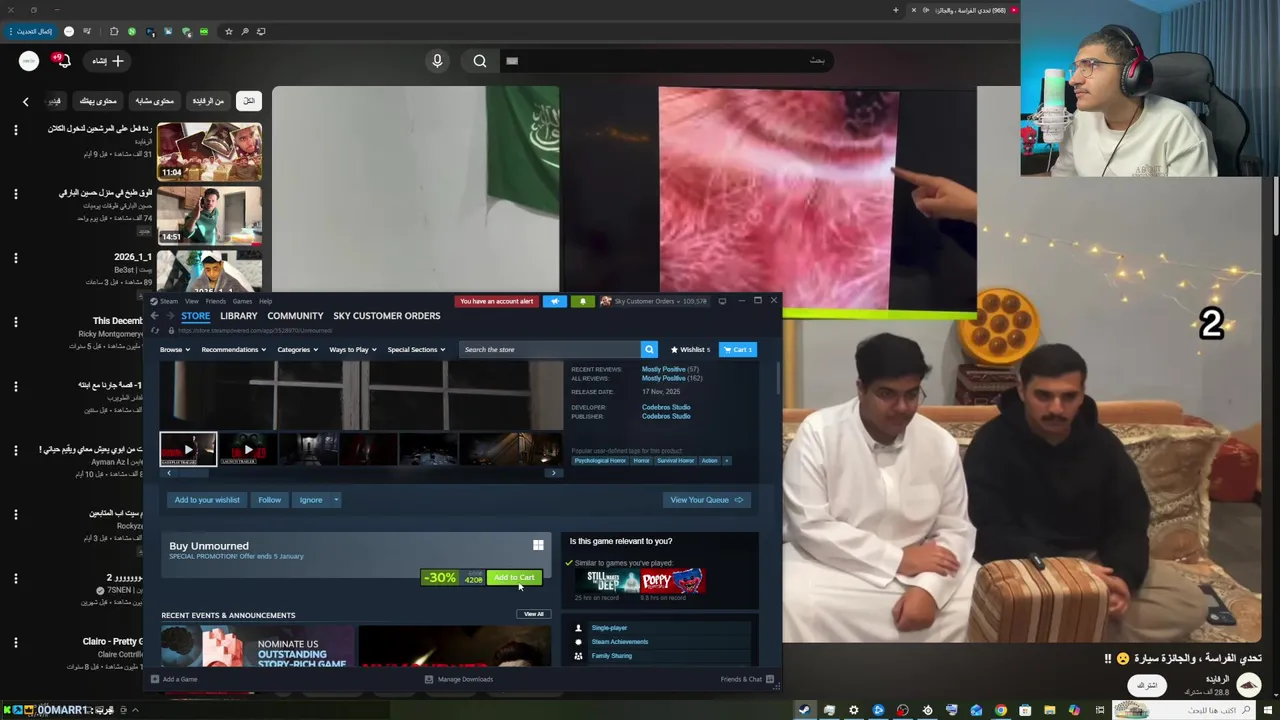Open a new browser tab
Screen dimensions: 1280x720
[x=896, y=10]
